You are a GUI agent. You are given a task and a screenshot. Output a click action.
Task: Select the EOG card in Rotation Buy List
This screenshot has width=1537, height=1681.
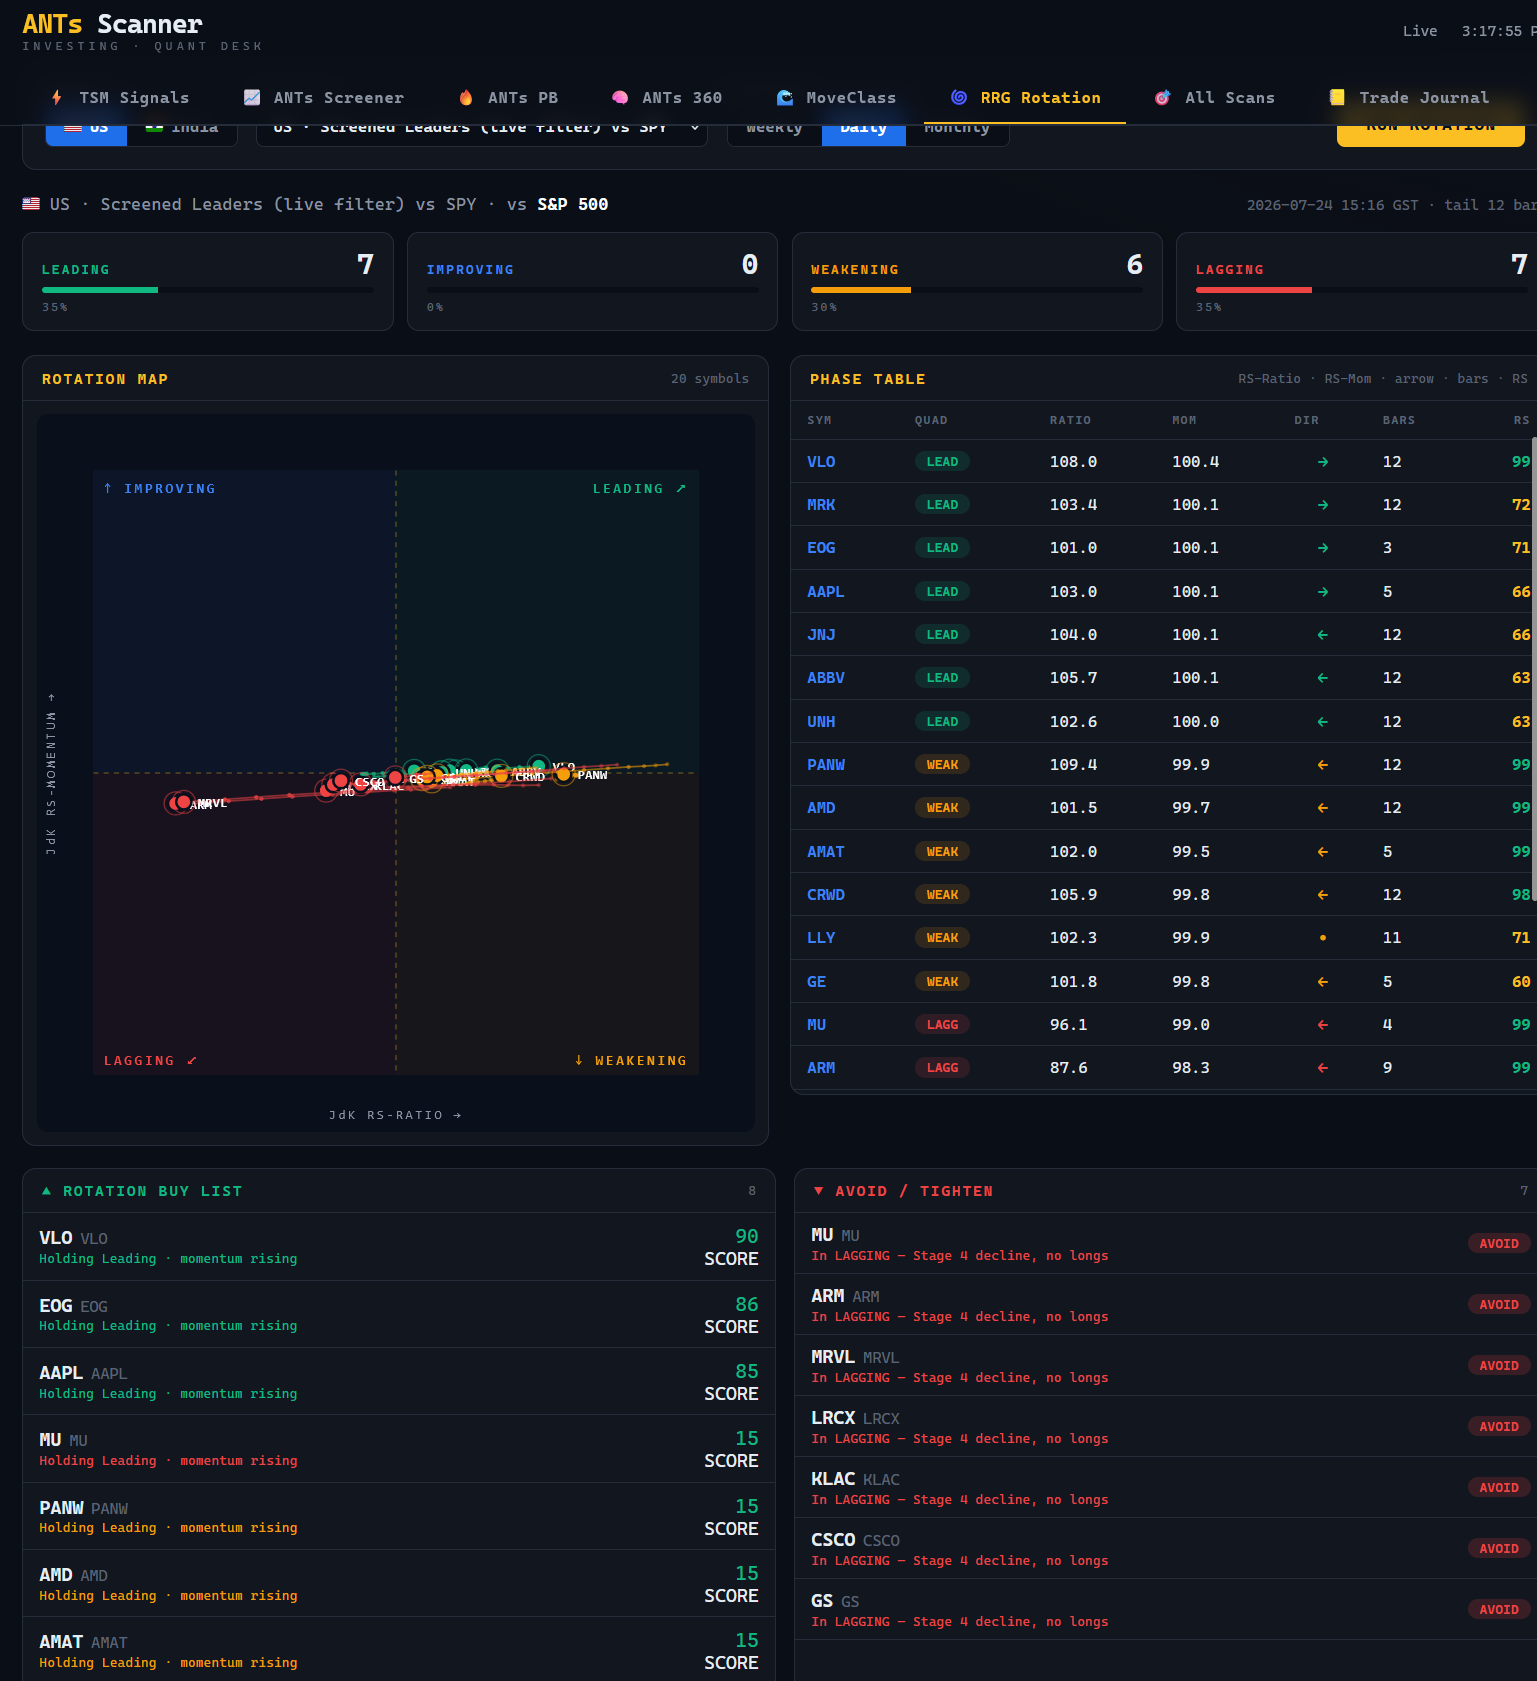(x=399, y=1314)
